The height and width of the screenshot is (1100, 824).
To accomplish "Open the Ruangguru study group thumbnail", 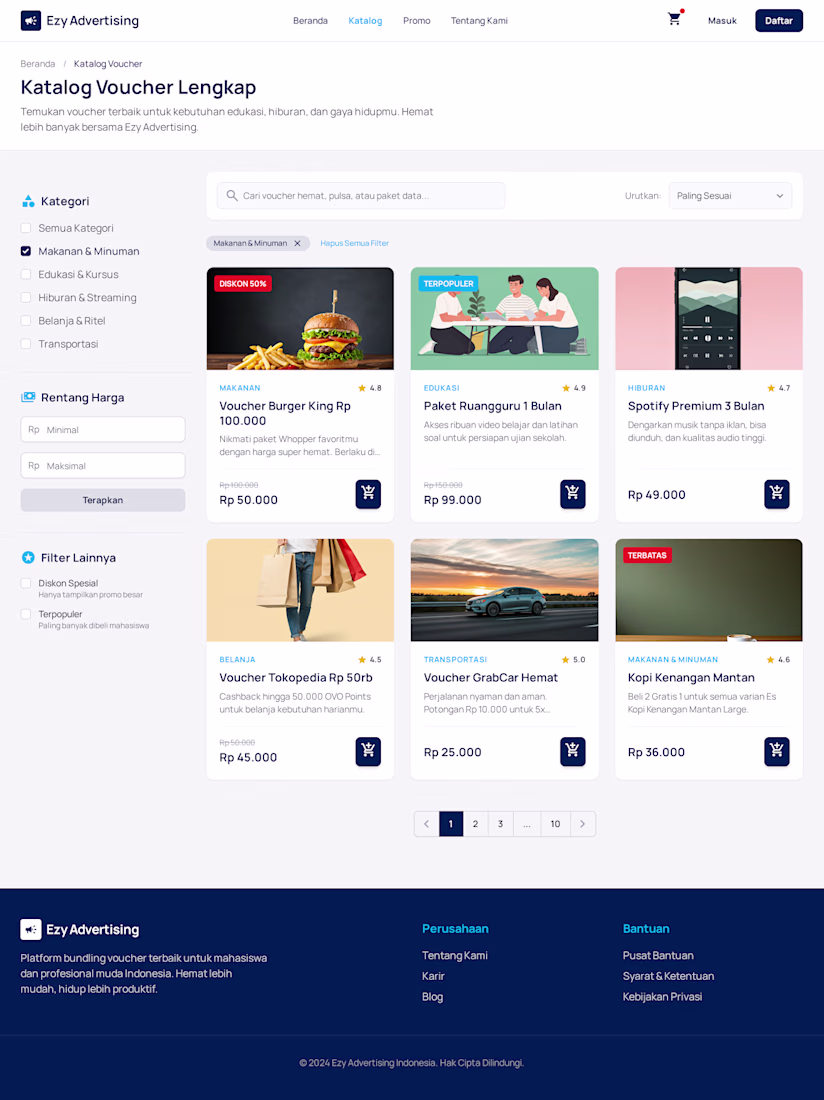I will coord(504,318).
